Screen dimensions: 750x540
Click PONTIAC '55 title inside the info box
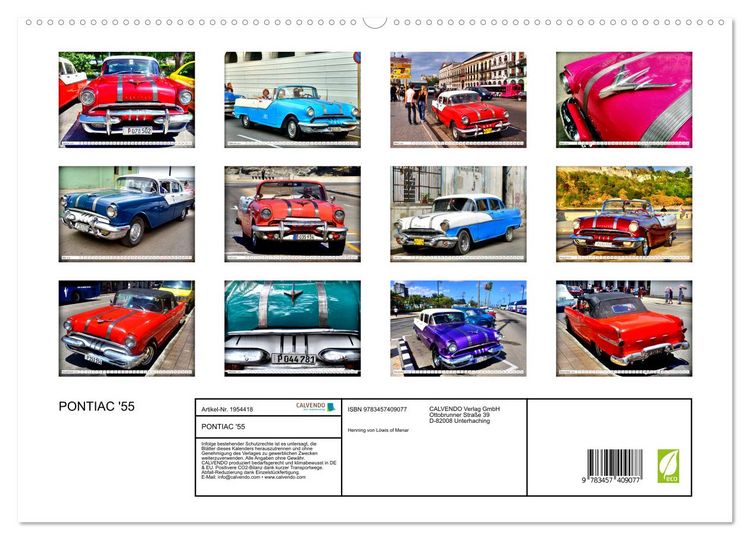[223, 427]
